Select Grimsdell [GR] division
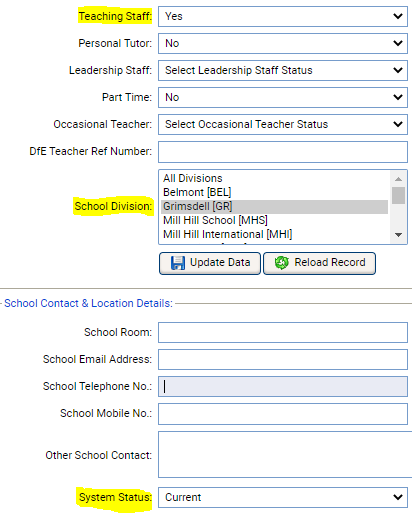 274,206
